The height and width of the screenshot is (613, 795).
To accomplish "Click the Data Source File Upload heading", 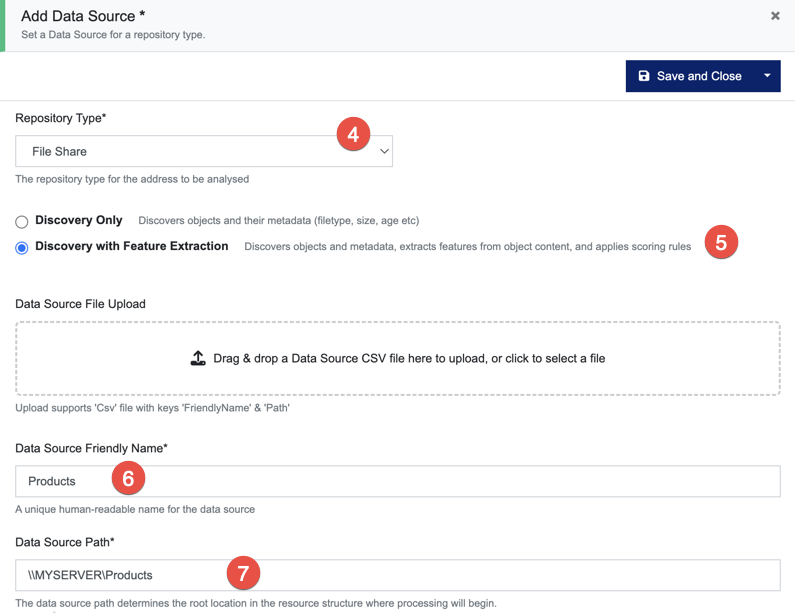I will point(80,304).
